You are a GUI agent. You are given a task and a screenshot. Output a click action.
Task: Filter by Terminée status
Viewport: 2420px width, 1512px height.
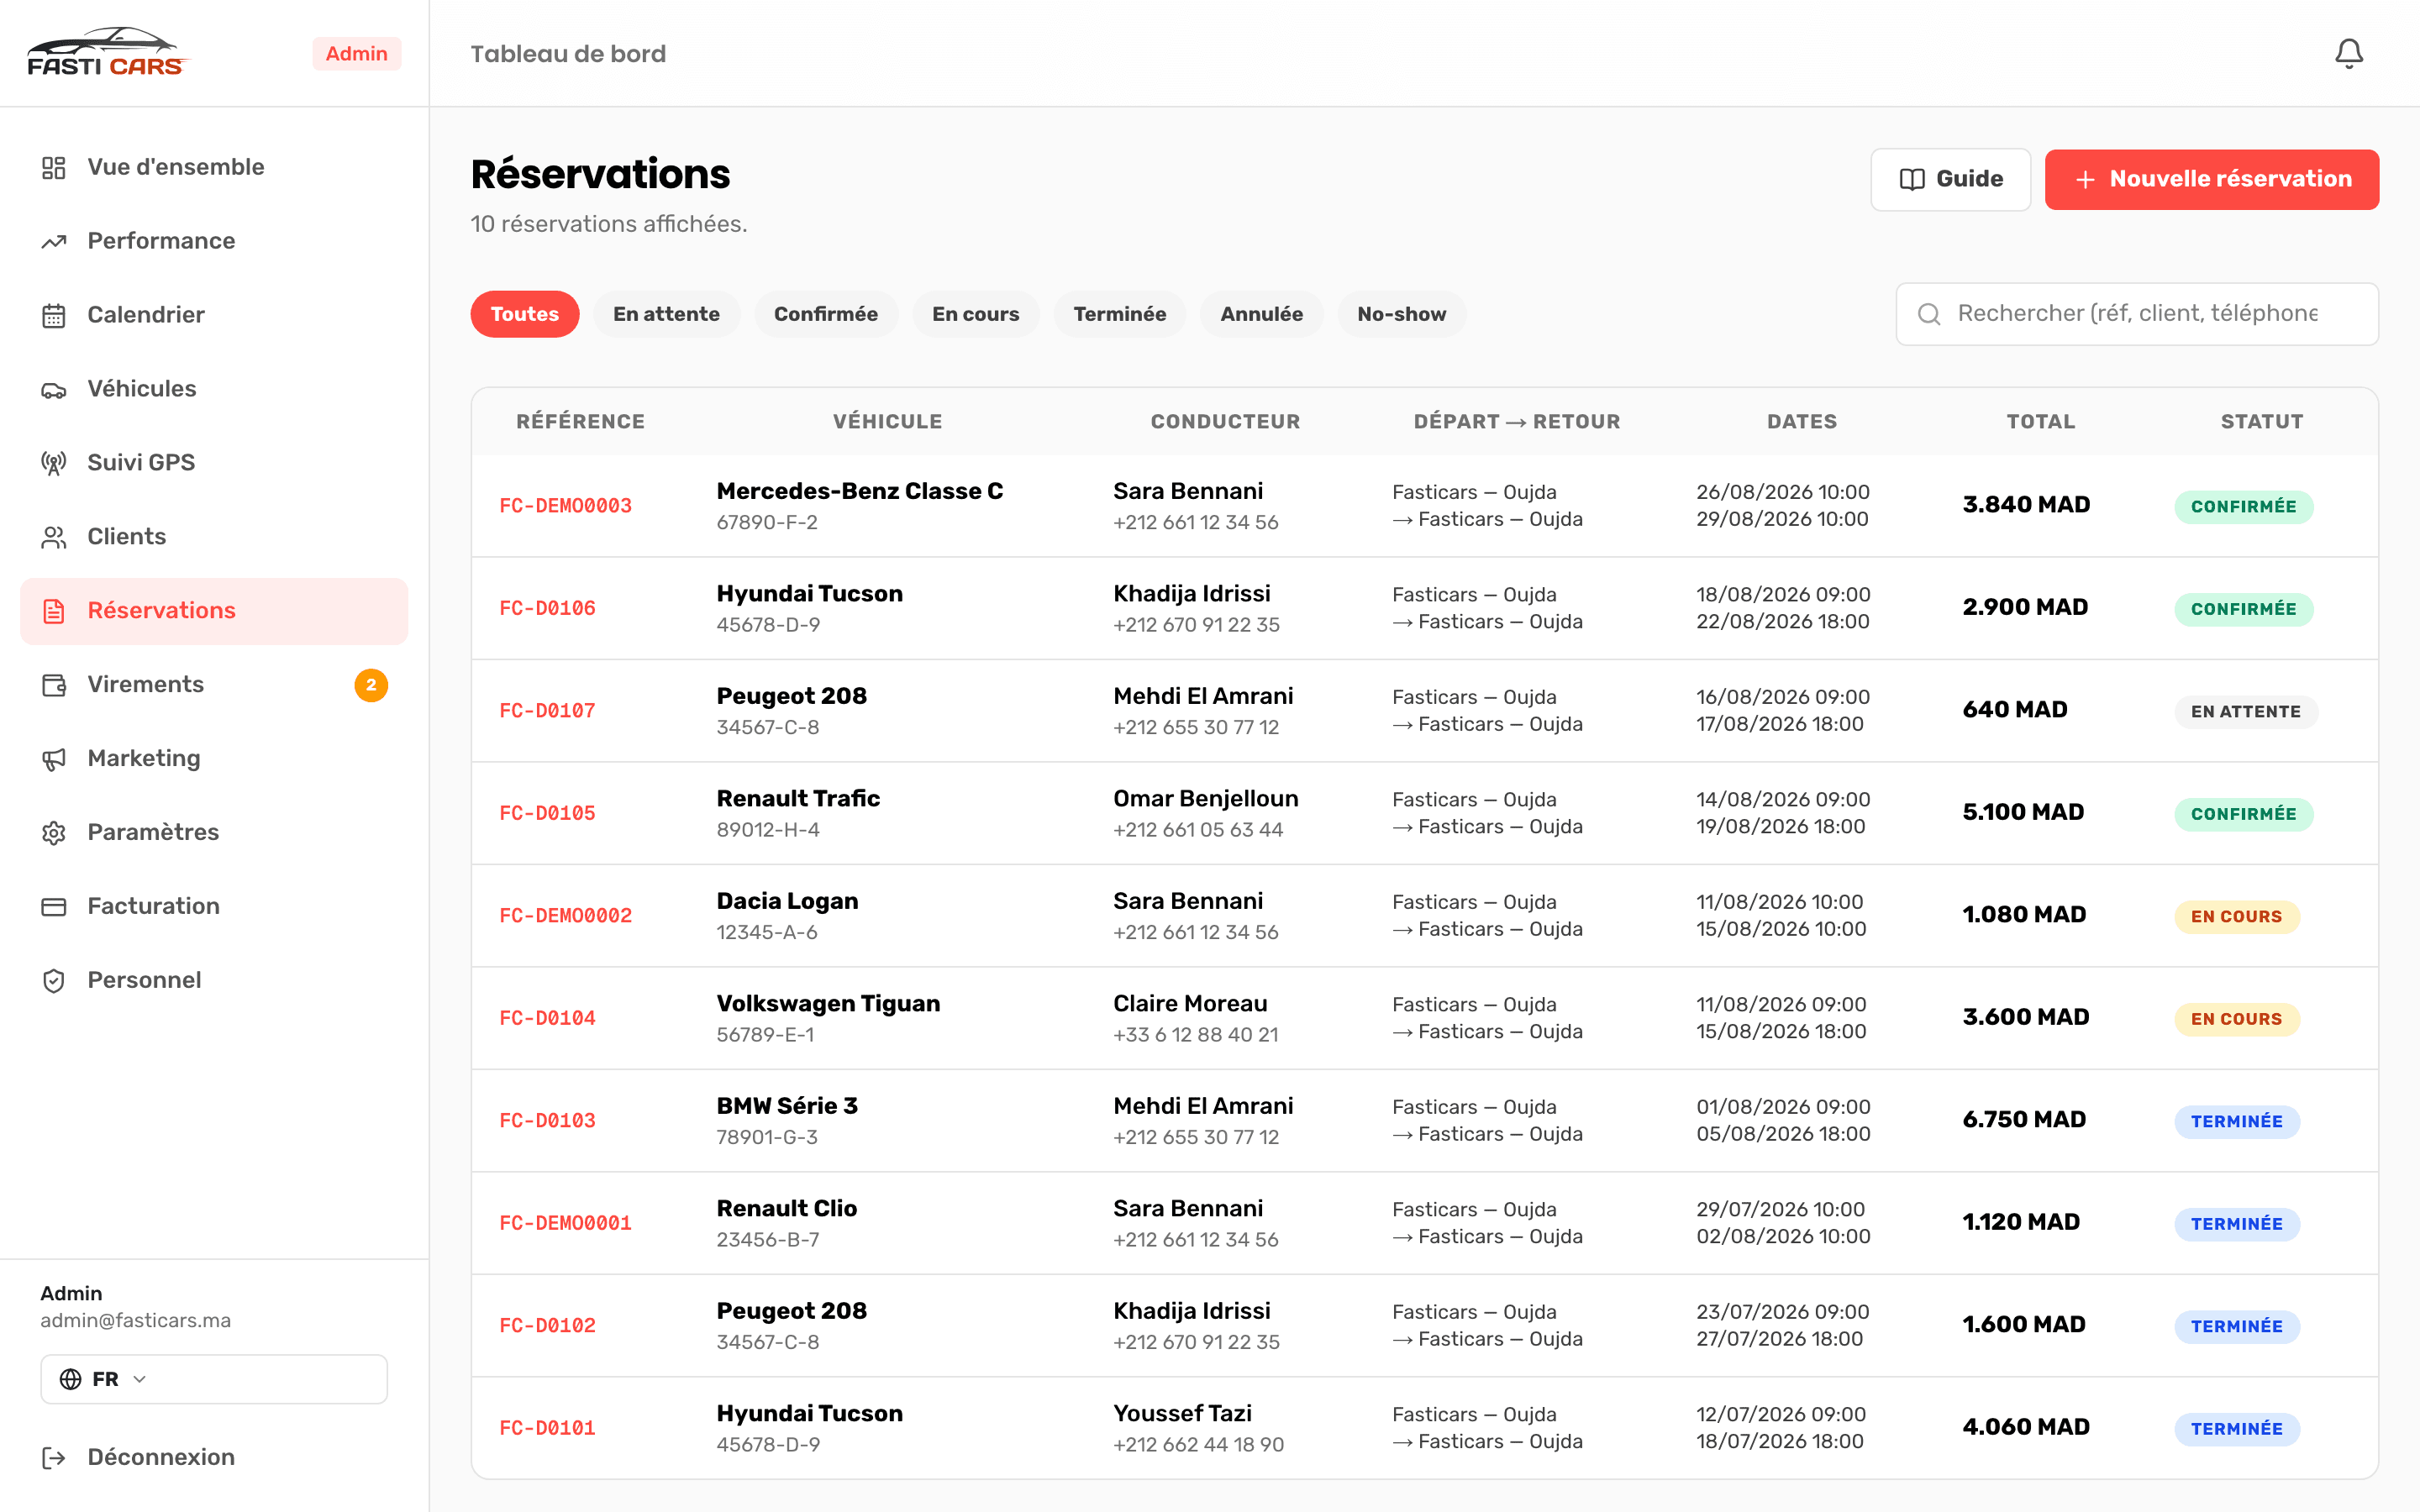[1120, 314]
